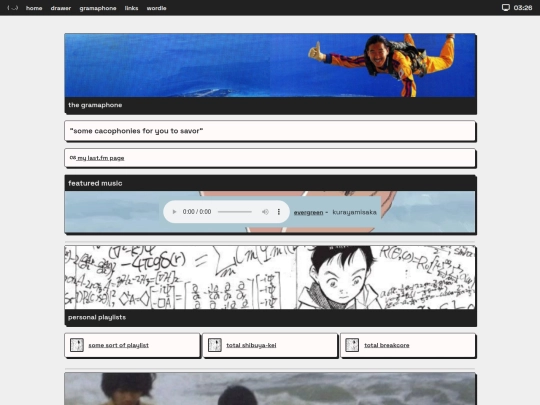Click thumbnail icon beside total shibuya-kei
The height and width of the screenshot is (405, 540).
(215, 345)
